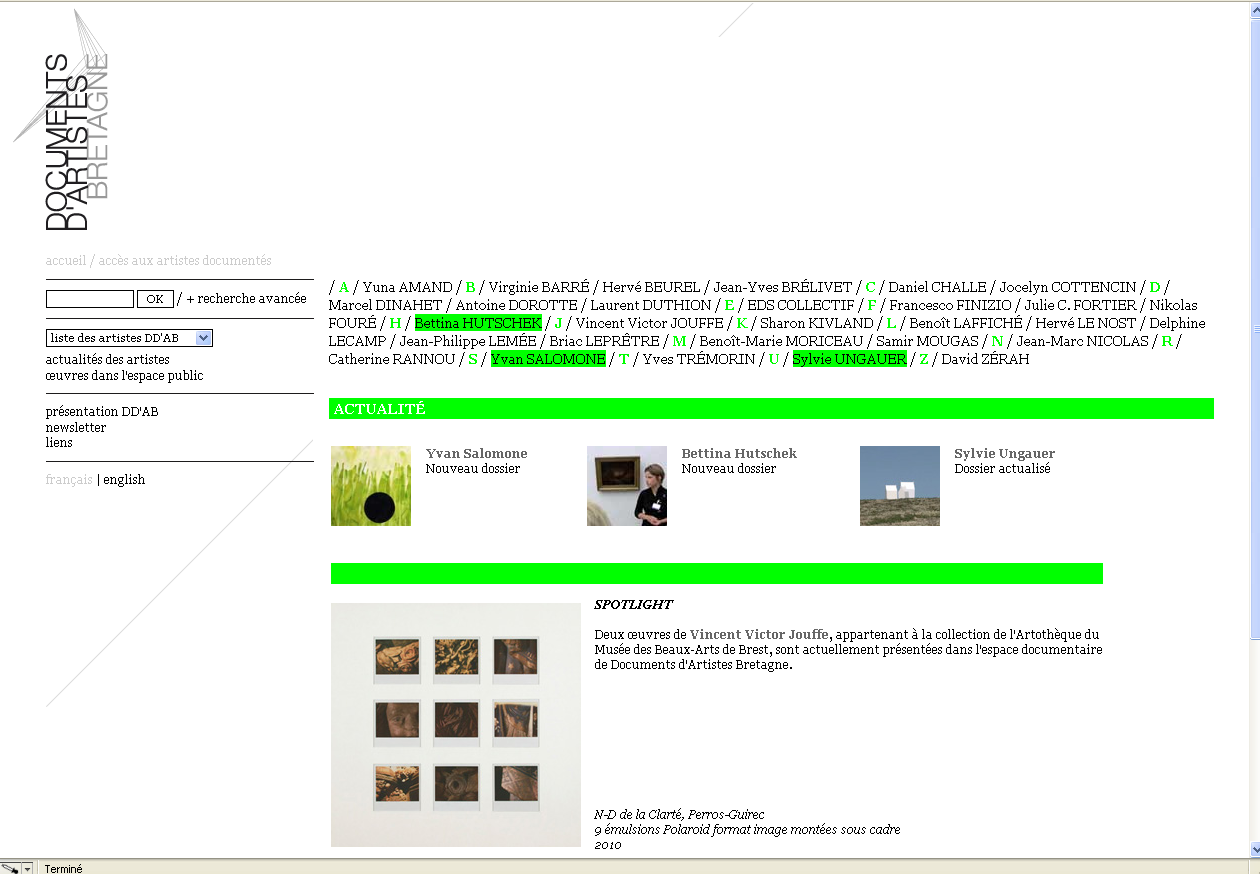Open highlighted Yvan SALOMONE in artist list

[x=548, y=359]
